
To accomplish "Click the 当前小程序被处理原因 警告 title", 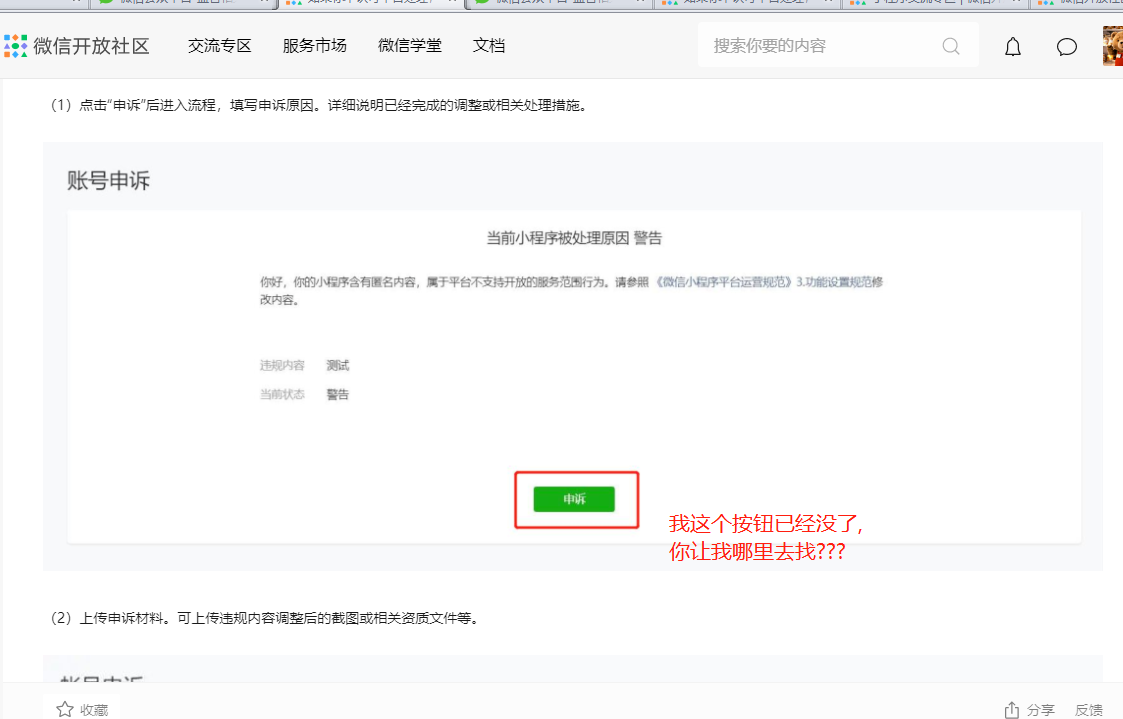I will (x=574, y=238).
